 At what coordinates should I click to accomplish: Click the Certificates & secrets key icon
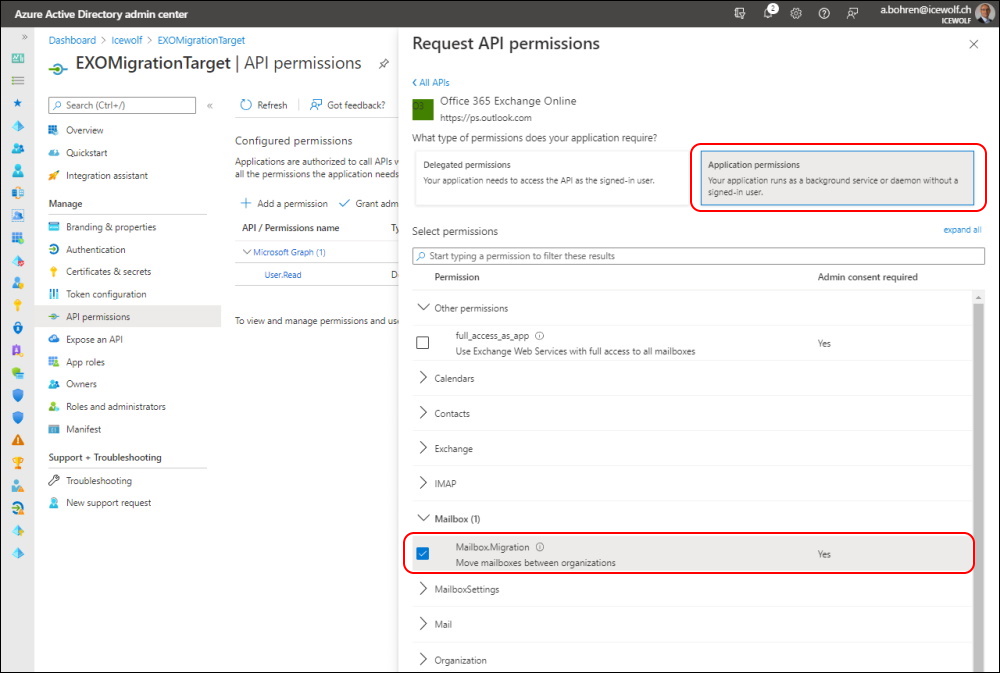tap(54, 272)
